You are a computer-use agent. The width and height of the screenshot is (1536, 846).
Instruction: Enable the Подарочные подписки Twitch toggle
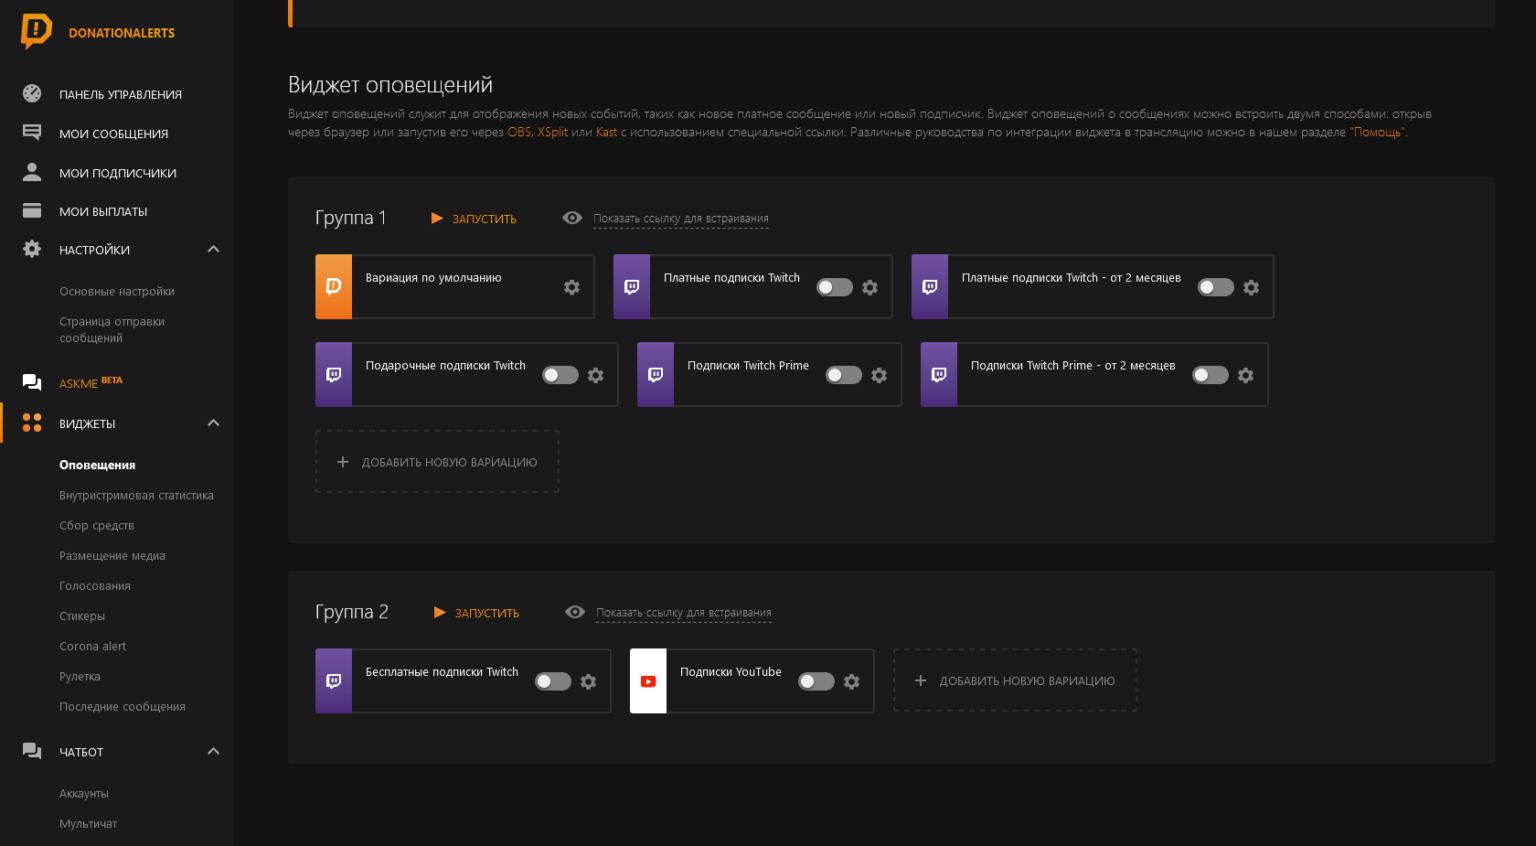560,375
